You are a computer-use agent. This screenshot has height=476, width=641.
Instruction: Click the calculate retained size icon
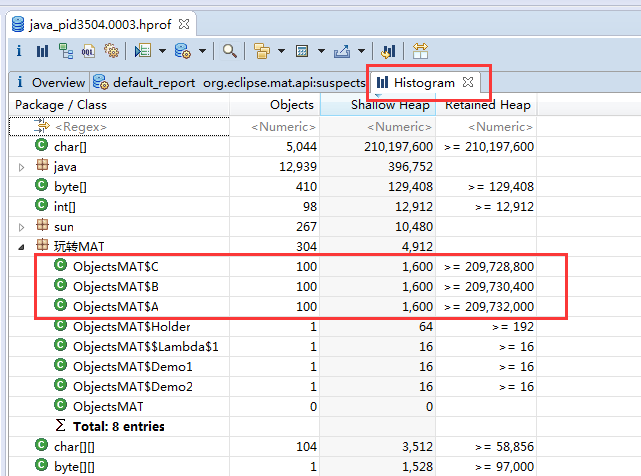(x=302, y=51)
